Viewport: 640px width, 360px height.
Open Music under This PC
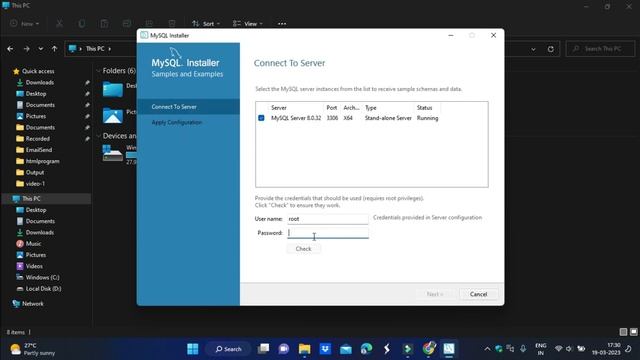point(33,244)
